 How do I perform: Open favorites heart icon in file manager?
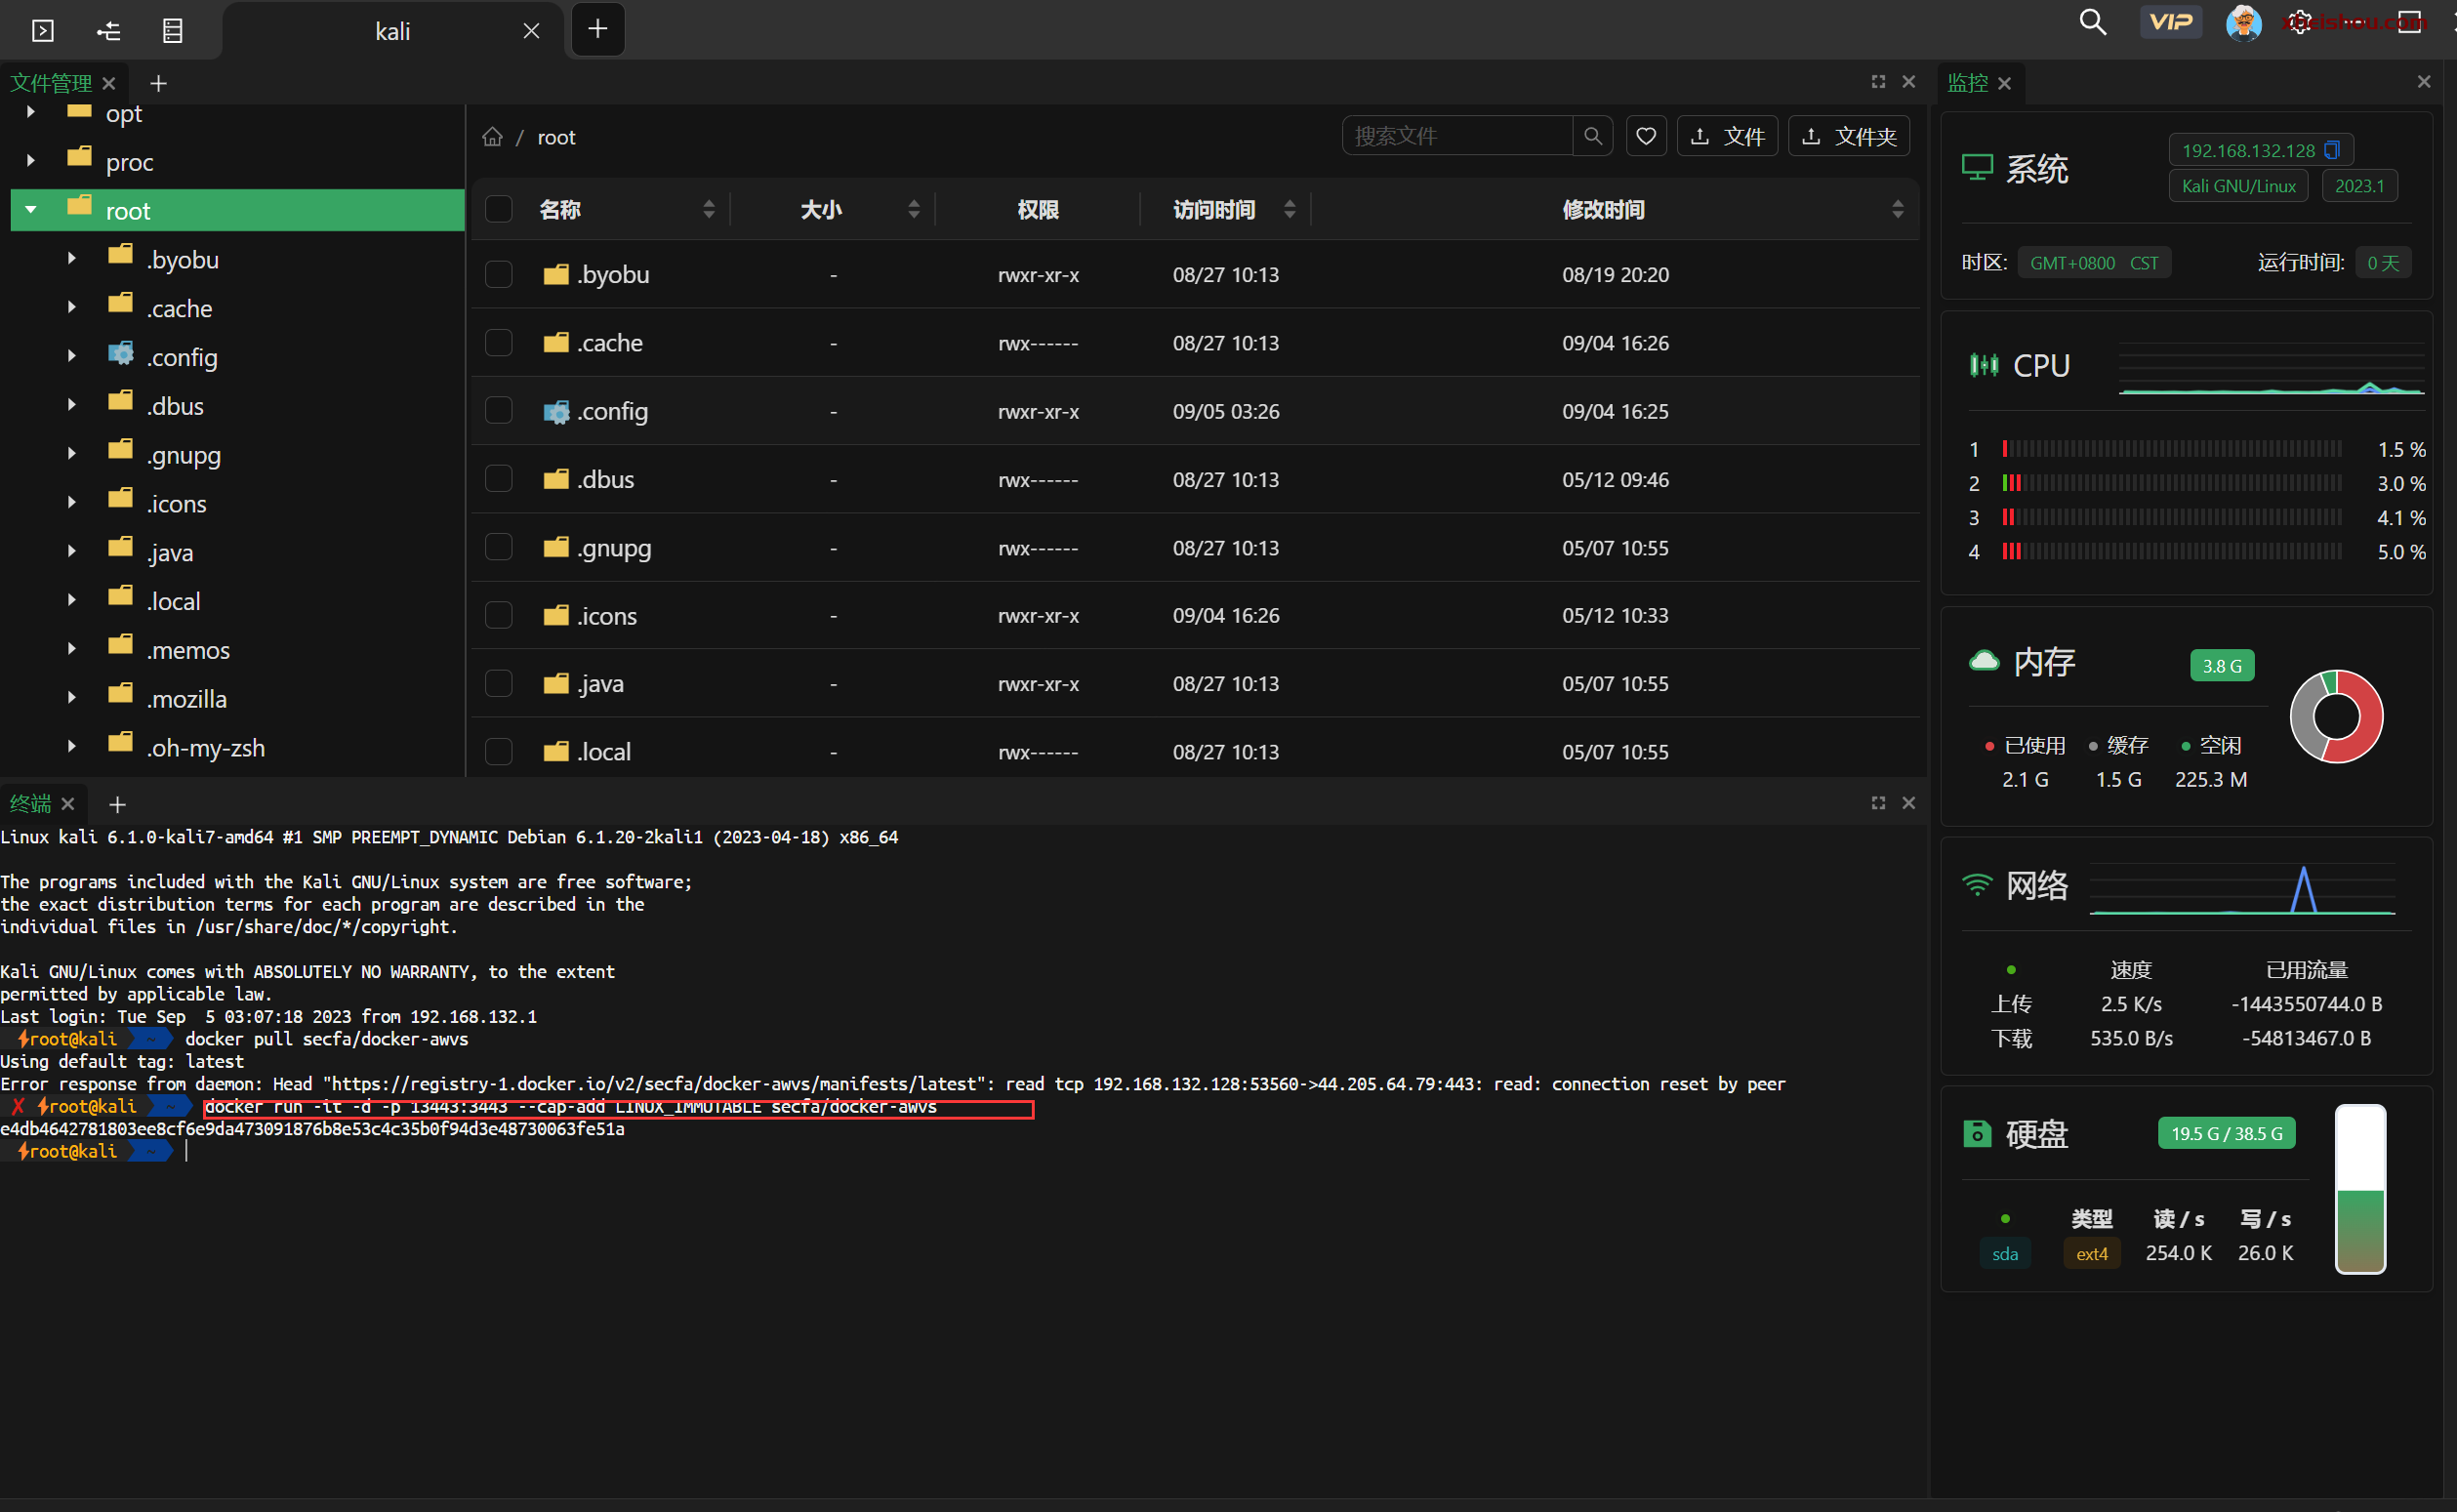(1645, 136)
